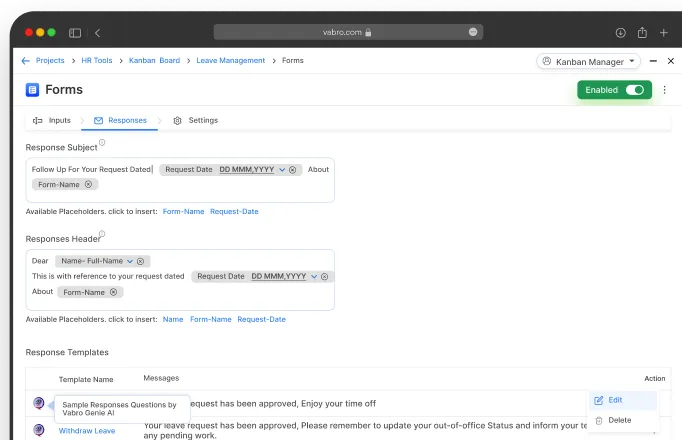682x440 pixels.
Task: Click Genie AI icon beside Withdraw Leave
Action: coord(39,430)
